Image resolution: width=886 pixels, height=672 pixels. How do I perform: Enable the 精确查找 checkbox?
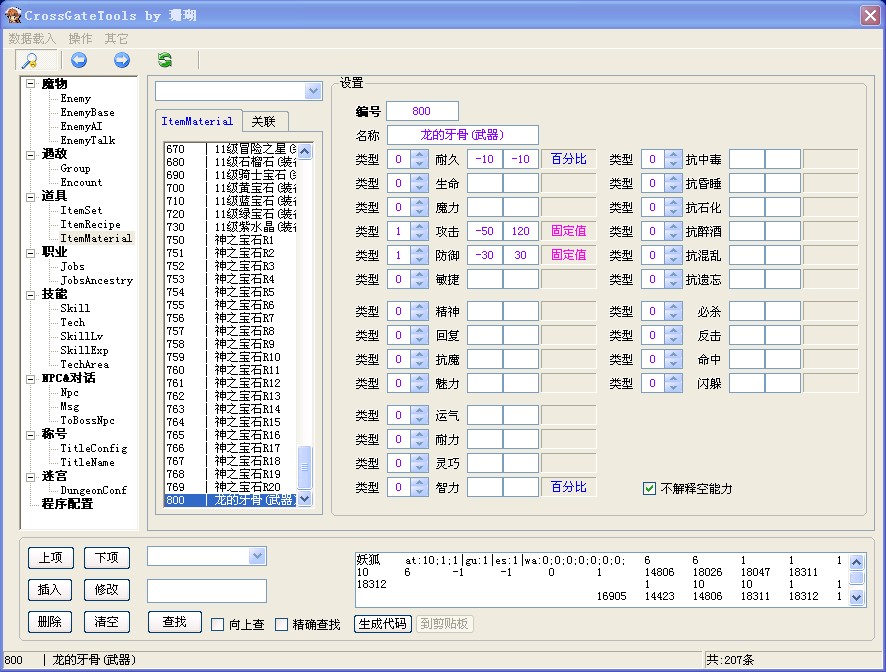point(282,625)
